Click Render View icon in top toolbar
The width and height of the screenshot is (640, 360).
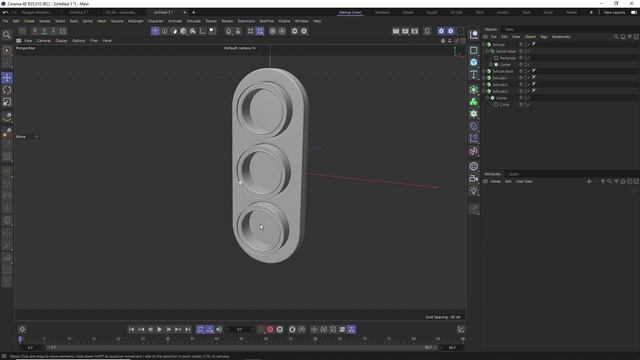click(396, 31)
